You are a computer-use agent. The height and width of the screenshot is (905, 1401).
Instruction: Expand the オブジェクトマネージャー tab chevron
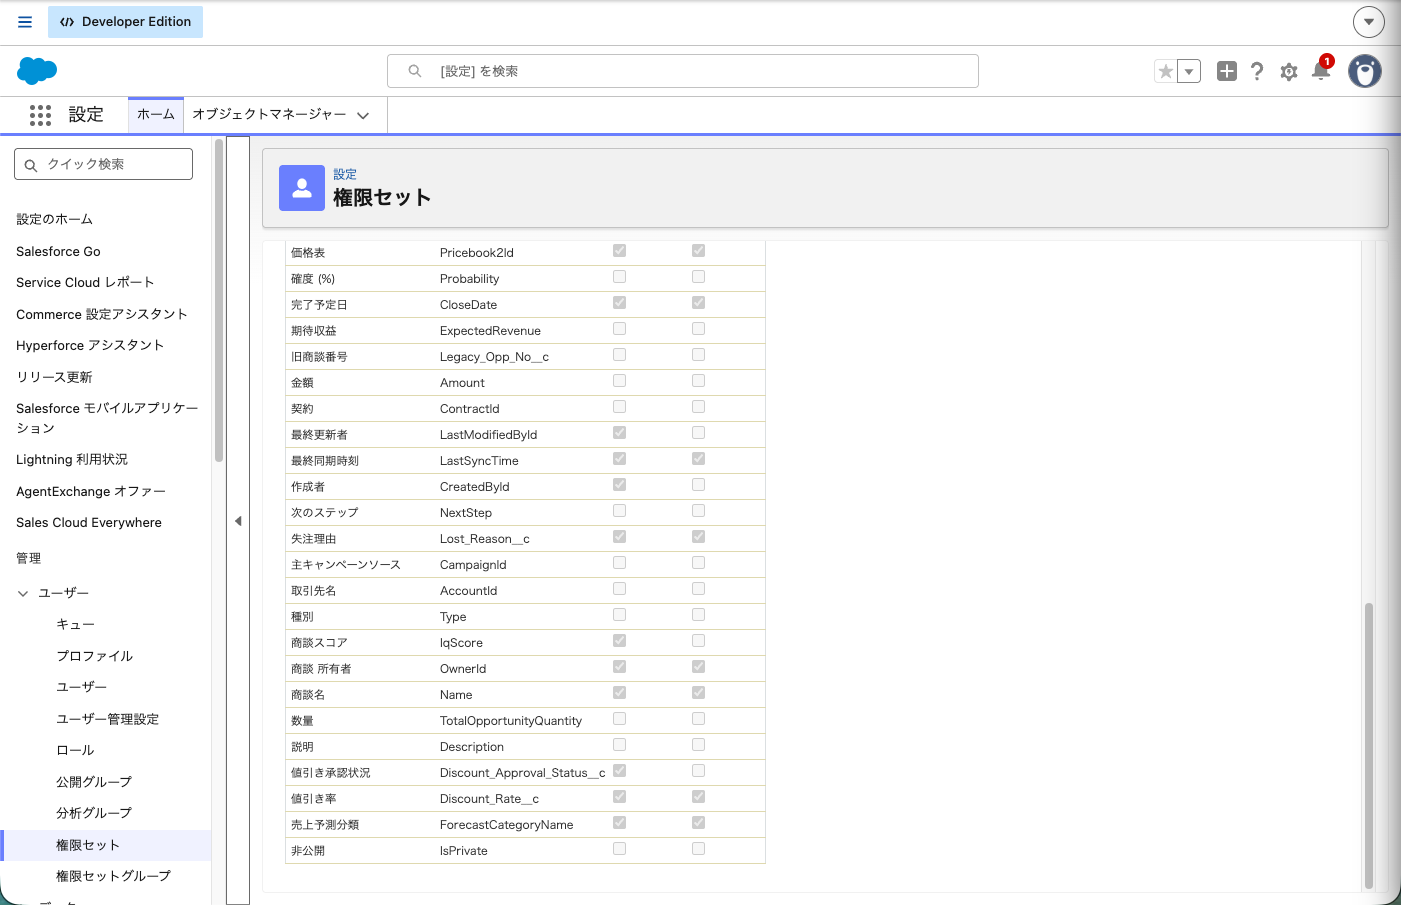pyautogui.click(x=363, y=116)
